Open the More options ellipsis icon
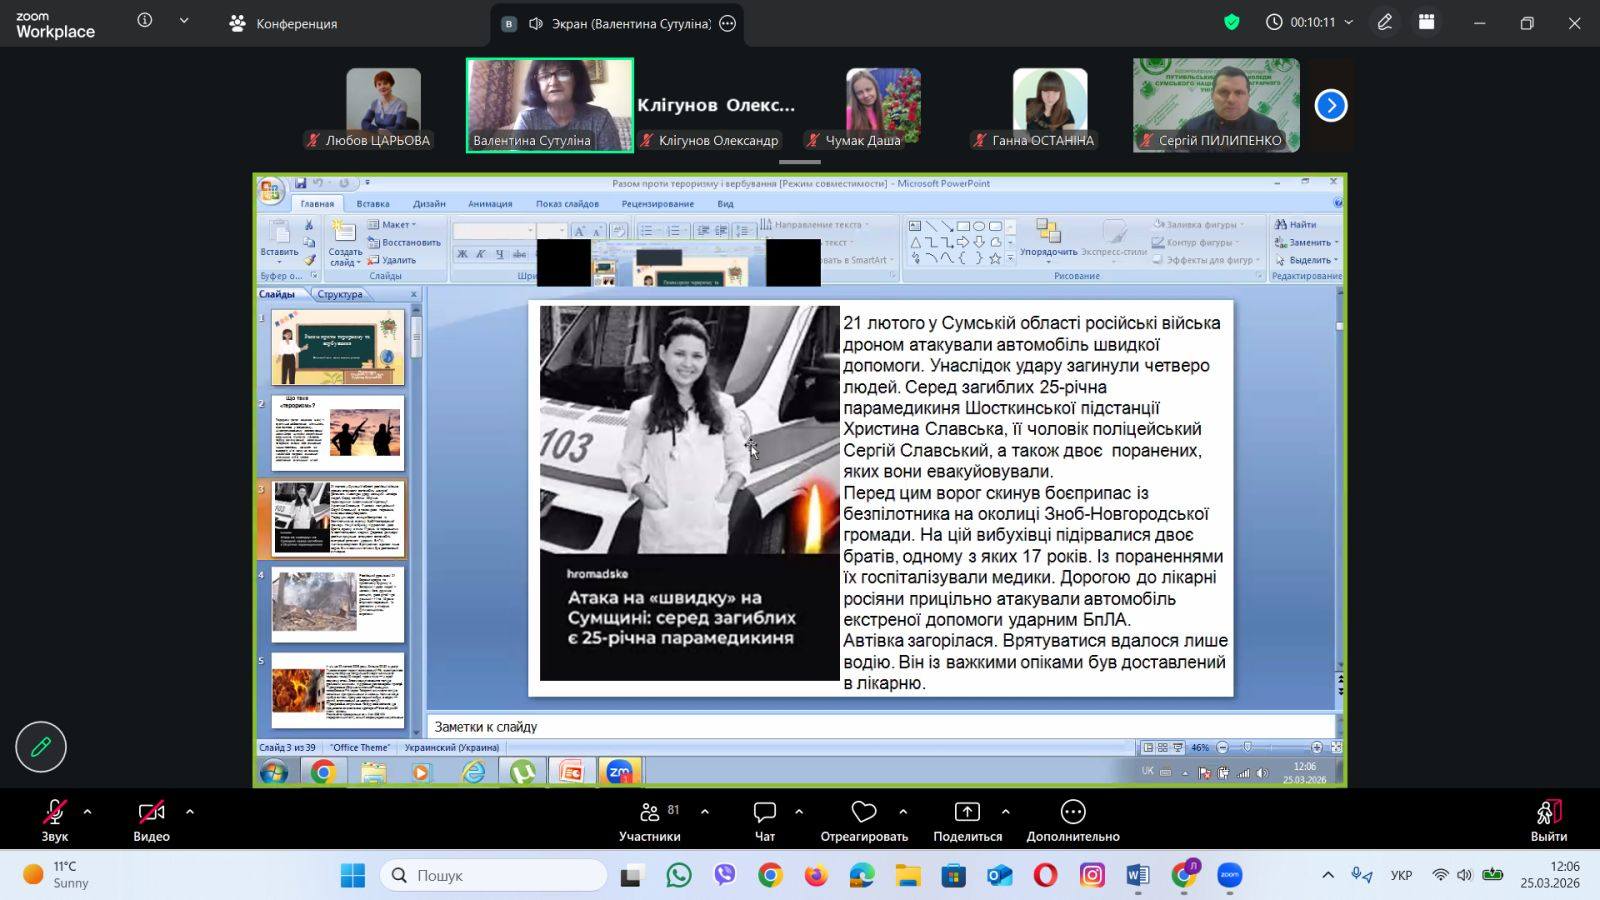Screen dimensions: 1600x900 point(1072,813)
